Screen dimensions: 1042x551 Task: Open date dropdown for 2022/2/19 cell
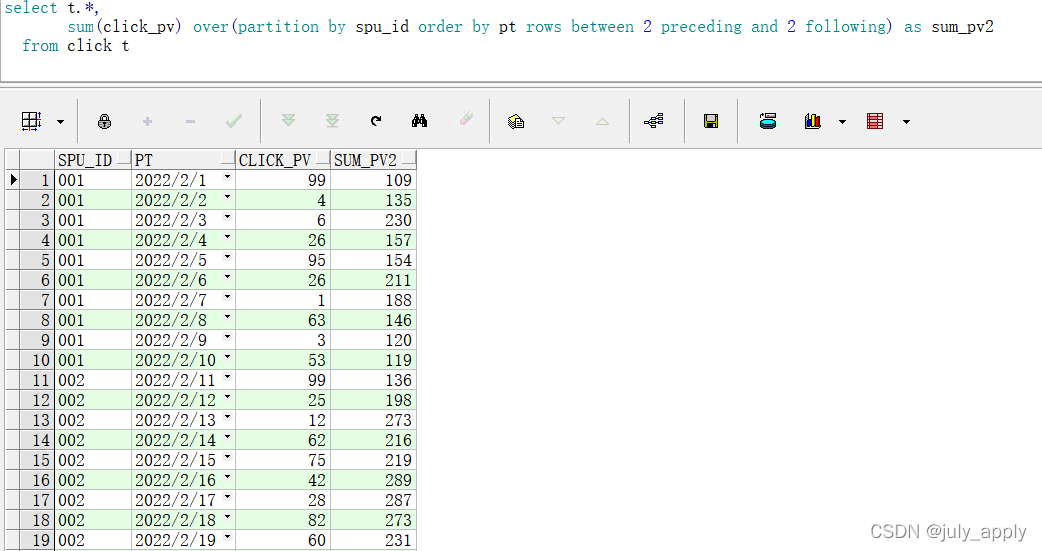(227, 536)
